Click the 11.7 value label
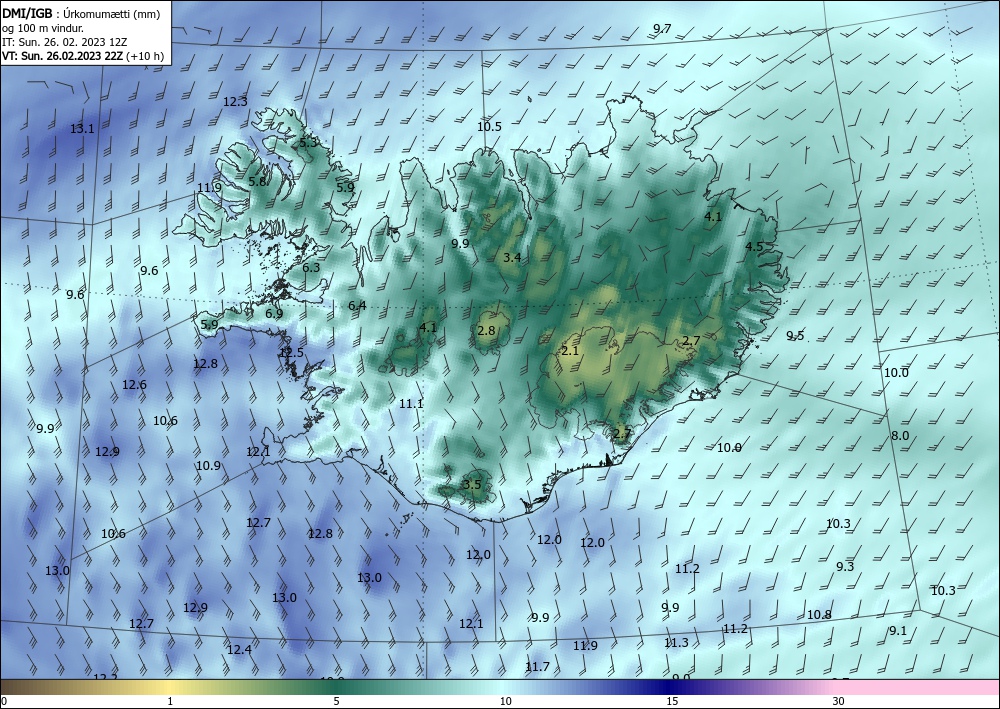This screenshot has height=709, width=1000. tap(537, 667)
